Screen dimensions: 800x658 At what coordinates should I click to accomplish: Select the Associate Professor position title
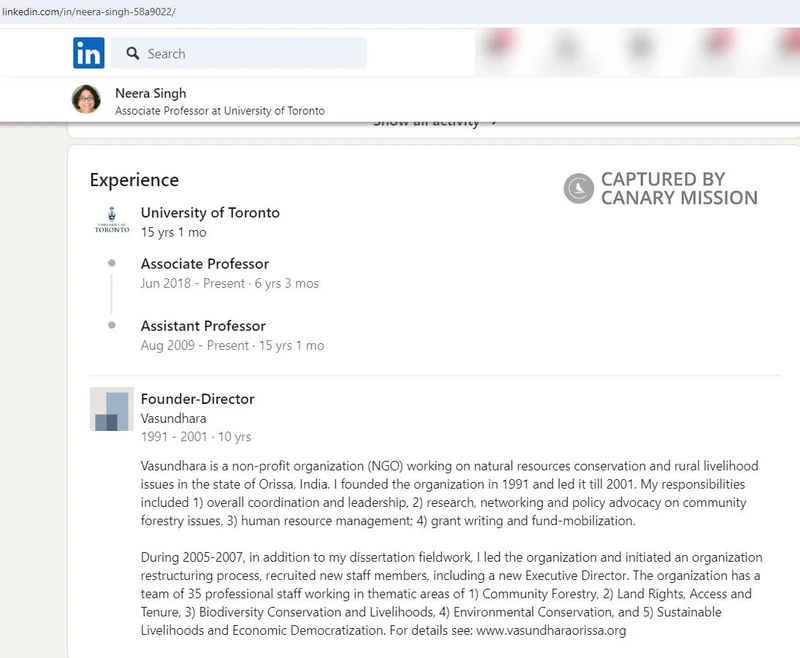(205, 264)
